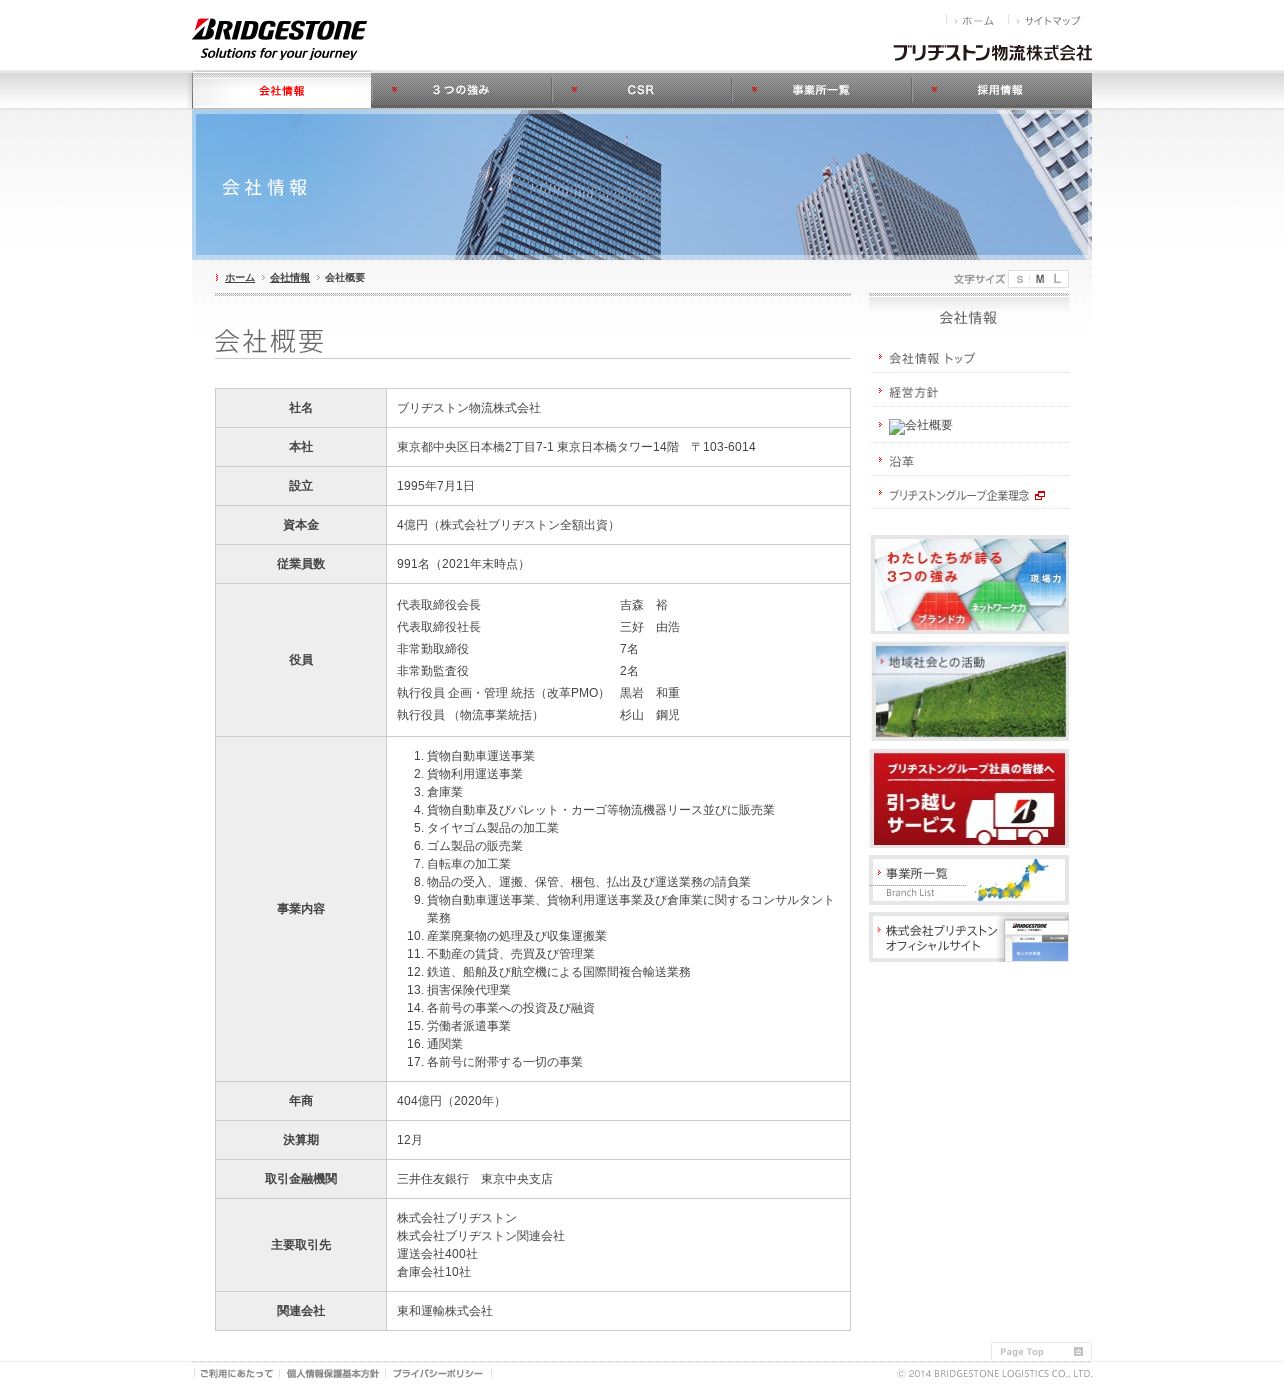The image size is (1284, 1399).
Task: Click the 貨物自動車運送事業 list item
Action: coord(481,756)
